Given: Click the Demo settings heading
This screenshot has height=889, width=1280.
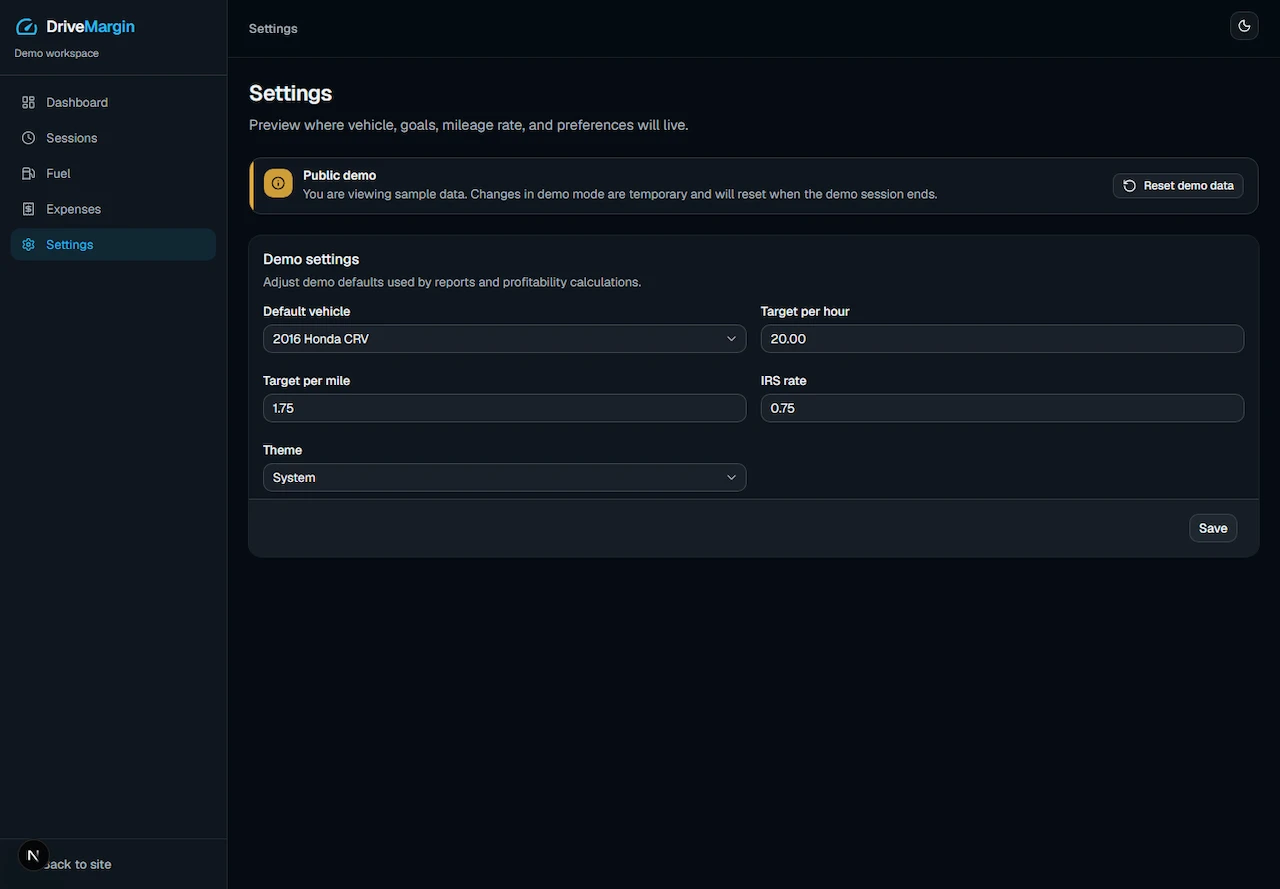Looking at the screenshot, I should [x=311, y=259].
